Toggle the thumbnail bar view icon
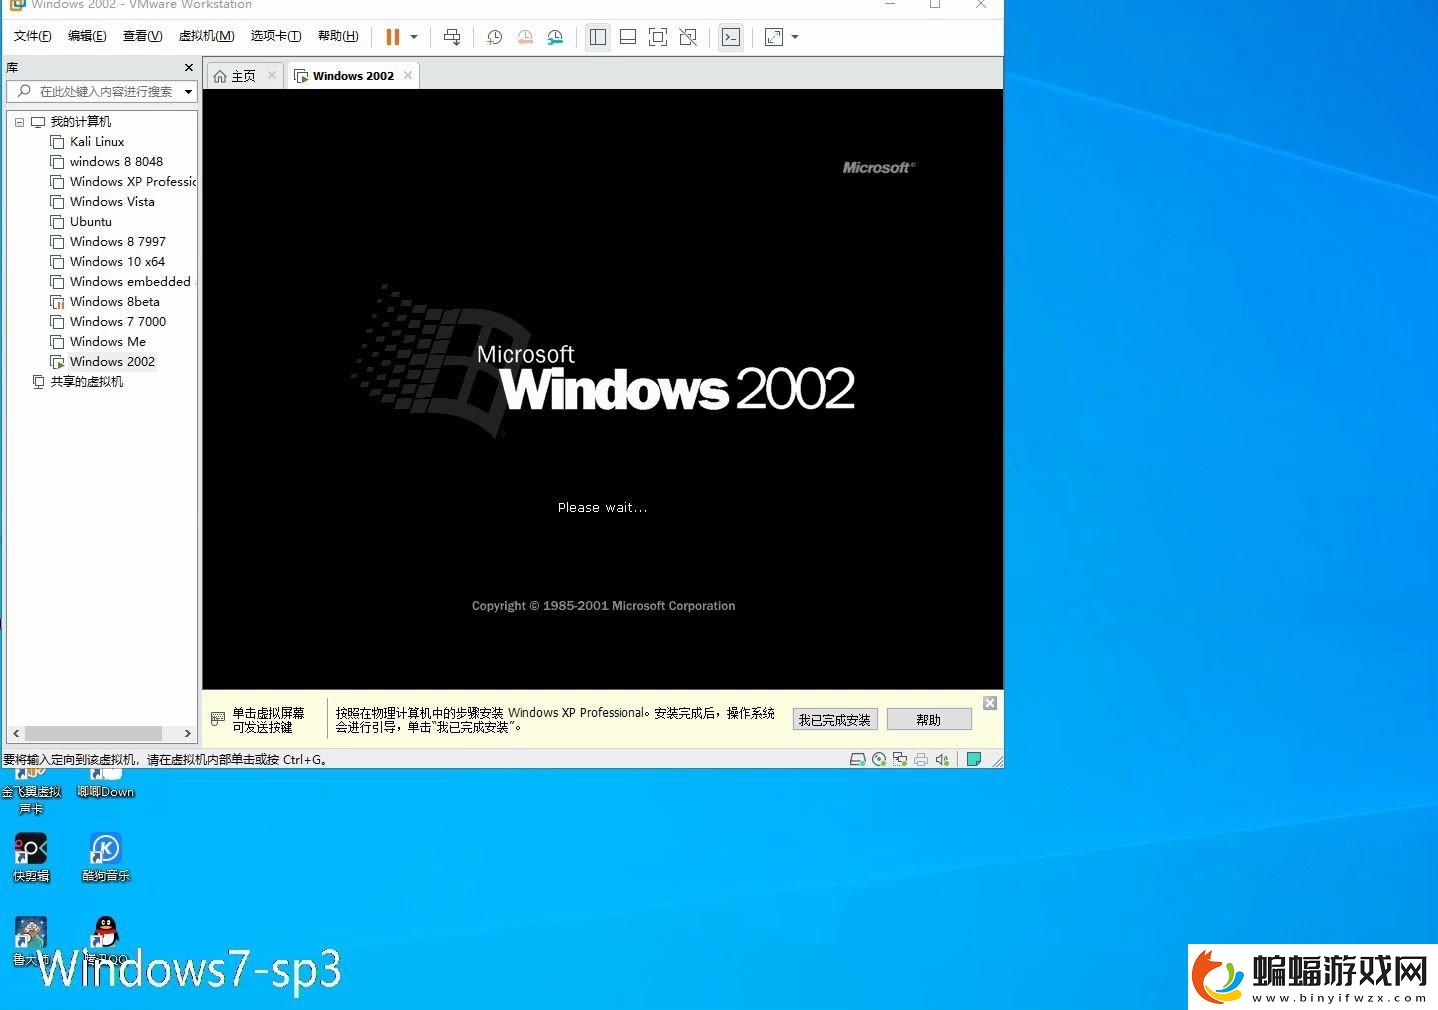The width and height of the screenshot is (1438, 1010). pyautogui.click(x=628, y=37)
